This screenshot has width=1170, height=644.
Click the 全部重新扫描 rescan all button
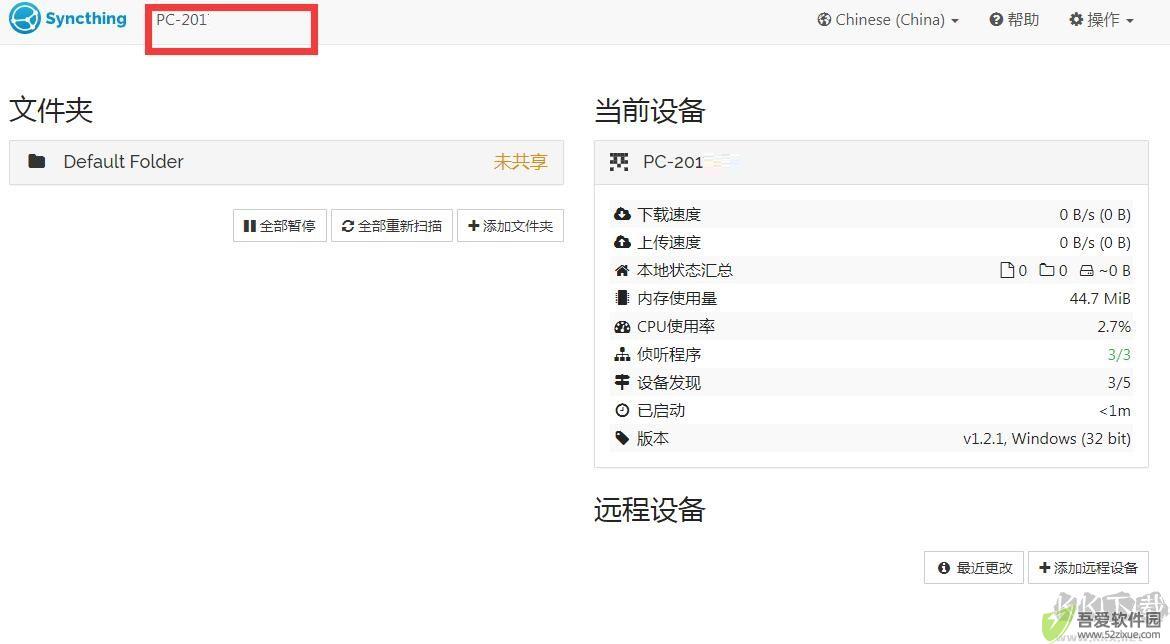[392, 226]
